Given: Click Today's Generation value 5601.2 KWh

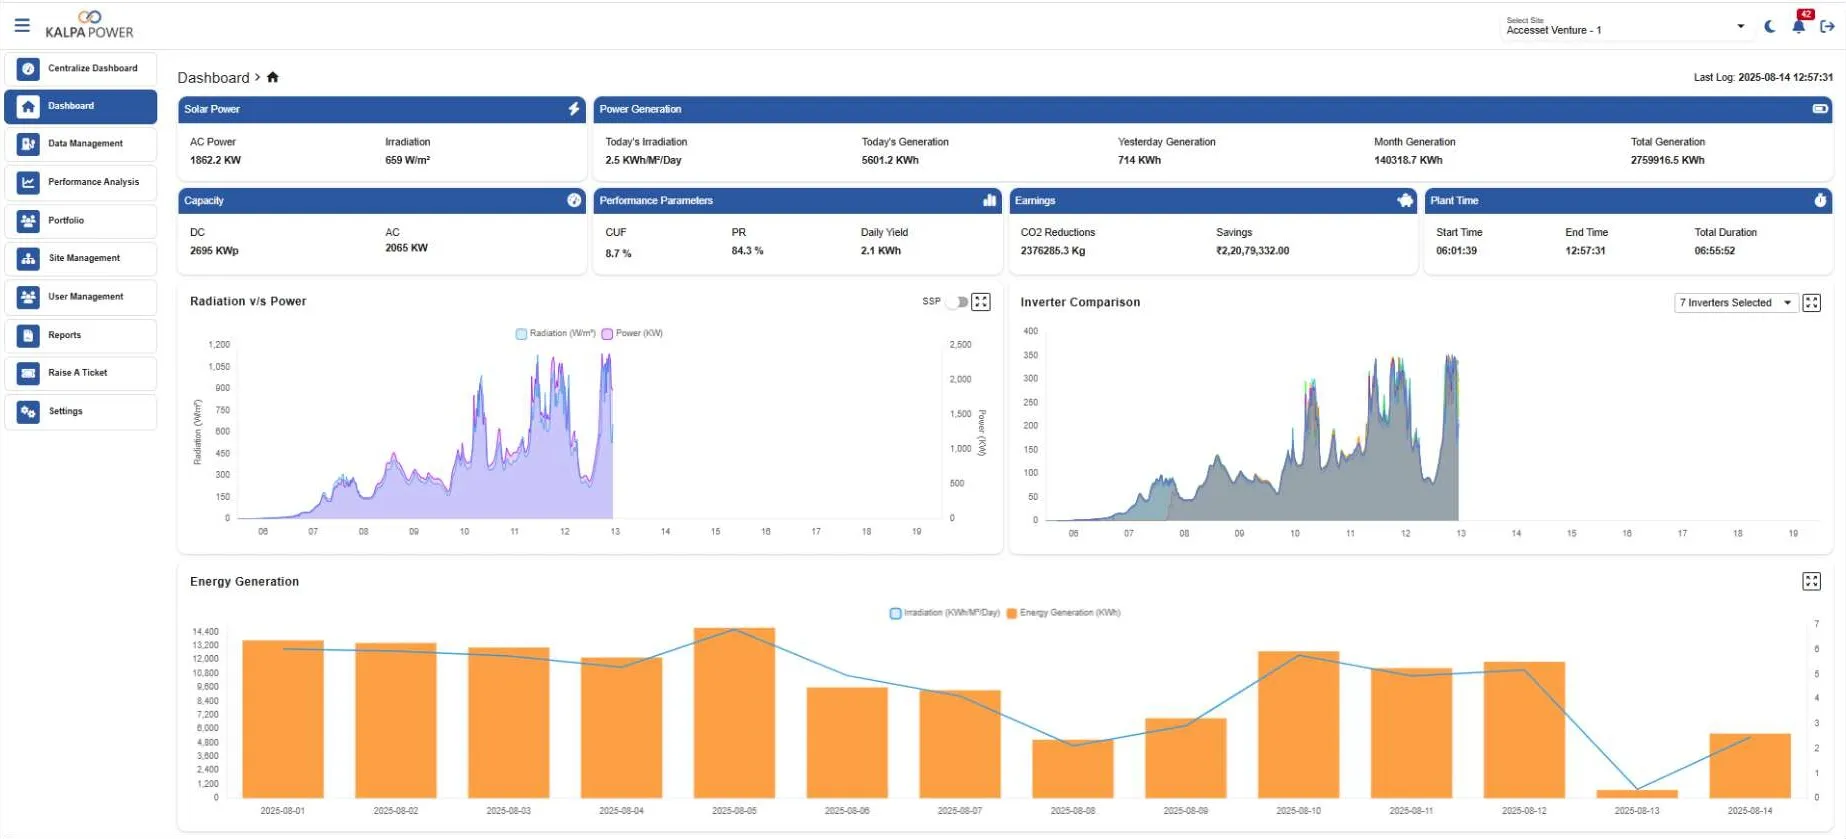Looking at the screenshot, I should 890,160.
